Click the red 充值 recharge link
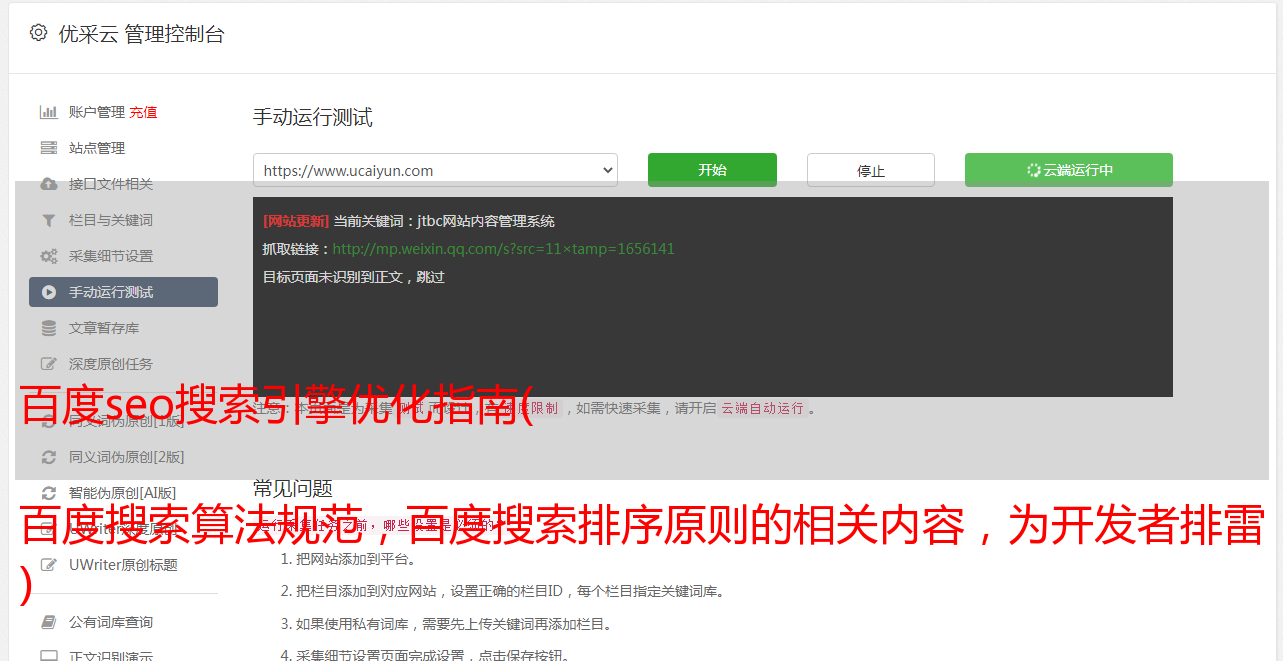The image size is (1283, 661). pos(143,112)
